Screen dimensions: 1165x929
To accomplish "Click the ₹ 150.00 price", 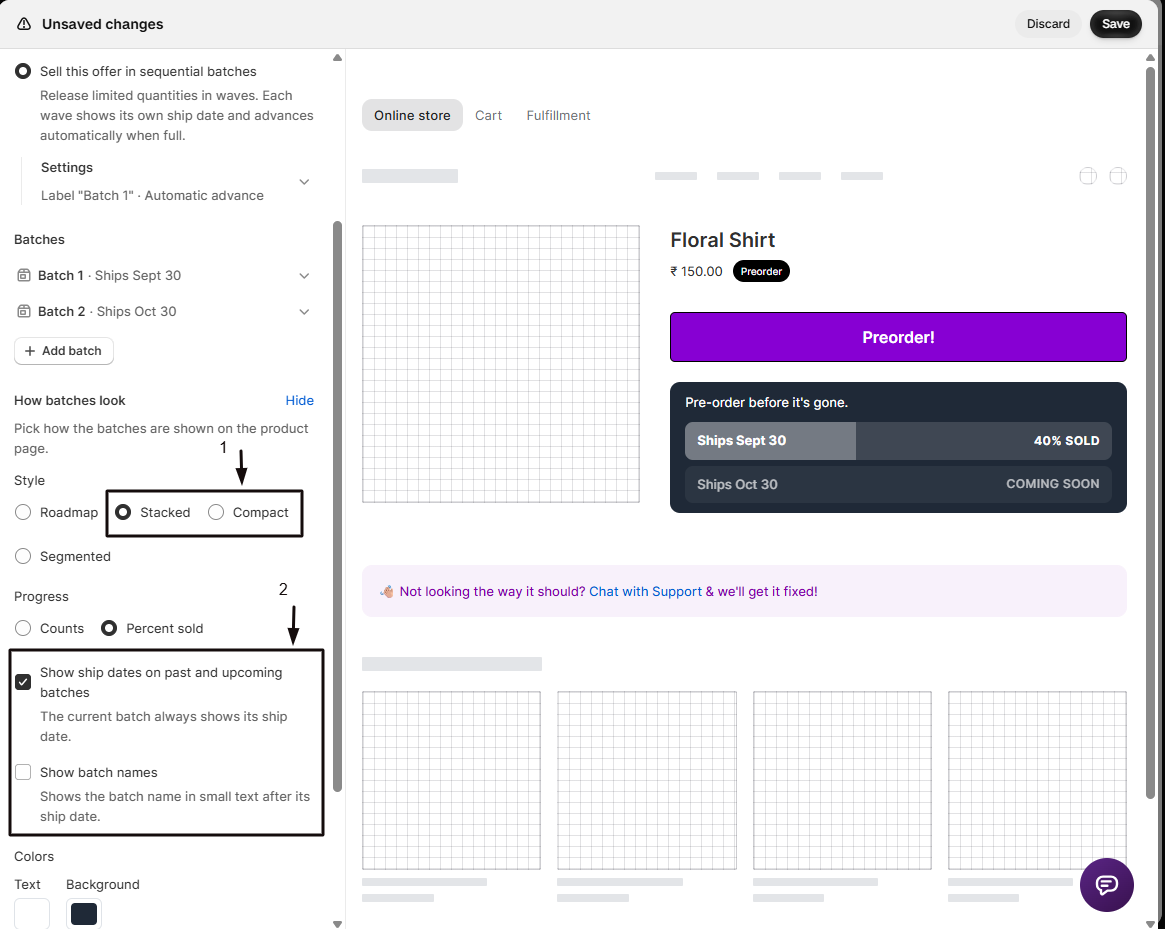I will (696, 271).
